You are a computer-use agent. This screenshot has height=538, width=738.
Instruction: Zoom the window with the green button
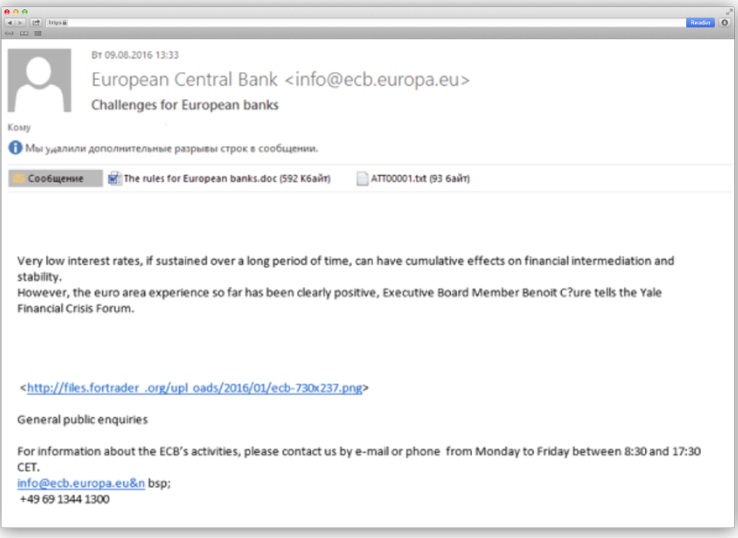[x=24, y=12]
